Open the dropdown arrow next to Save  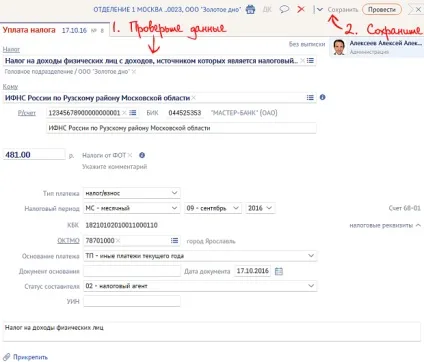(x=320, y=9)
